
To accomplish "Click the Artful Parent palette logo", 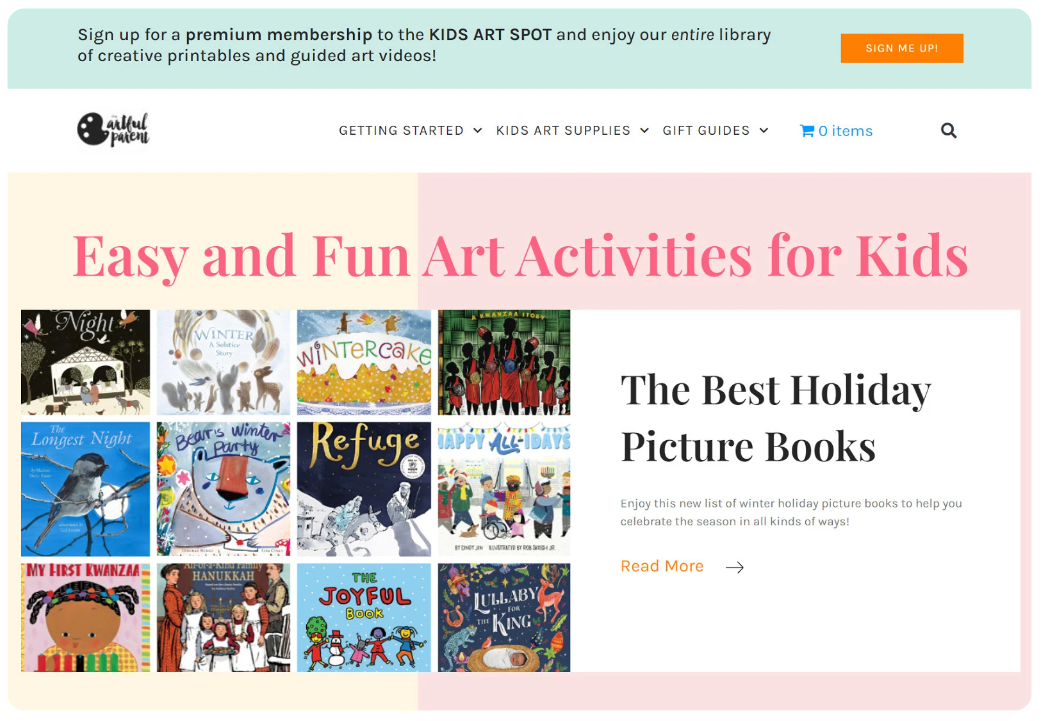I will click(113, 129).
